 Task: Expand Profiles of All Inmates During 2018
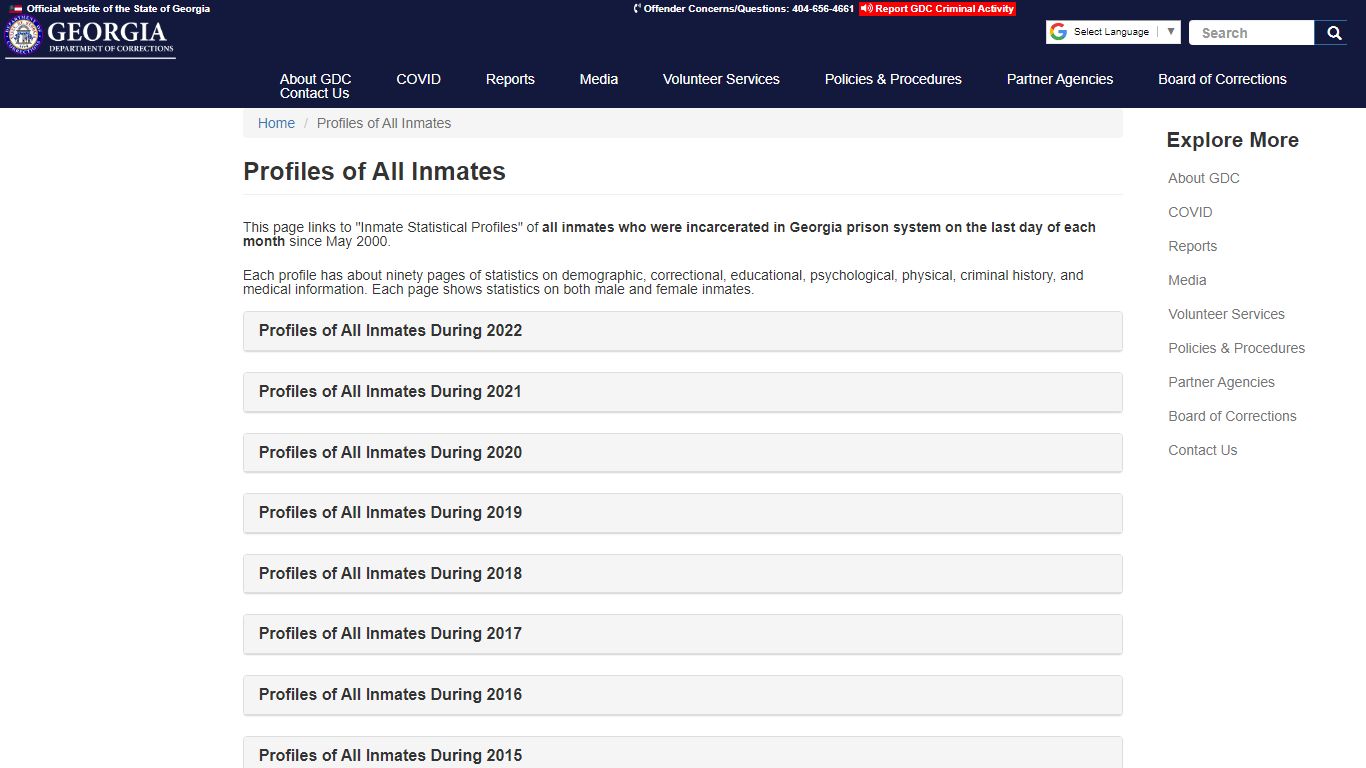pyautogui.click(x=683, y=574)
